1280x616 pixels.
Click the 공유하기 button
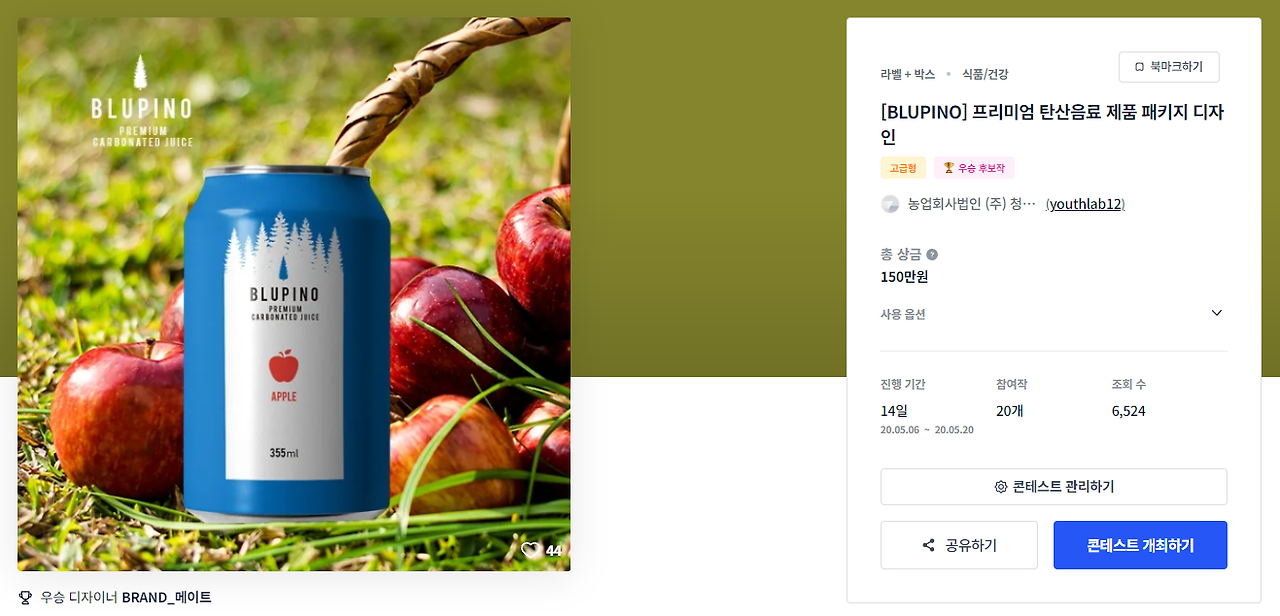pos(959,545)
